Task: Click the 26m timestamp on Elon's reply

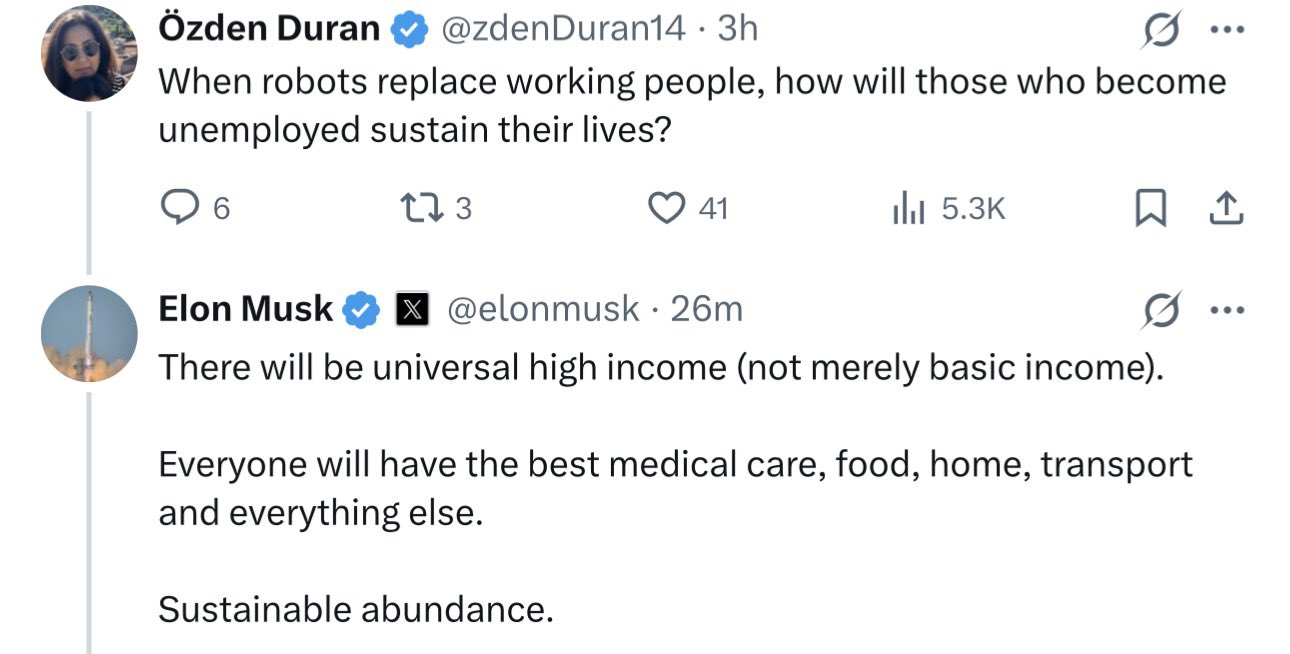Action: (707, 310)
